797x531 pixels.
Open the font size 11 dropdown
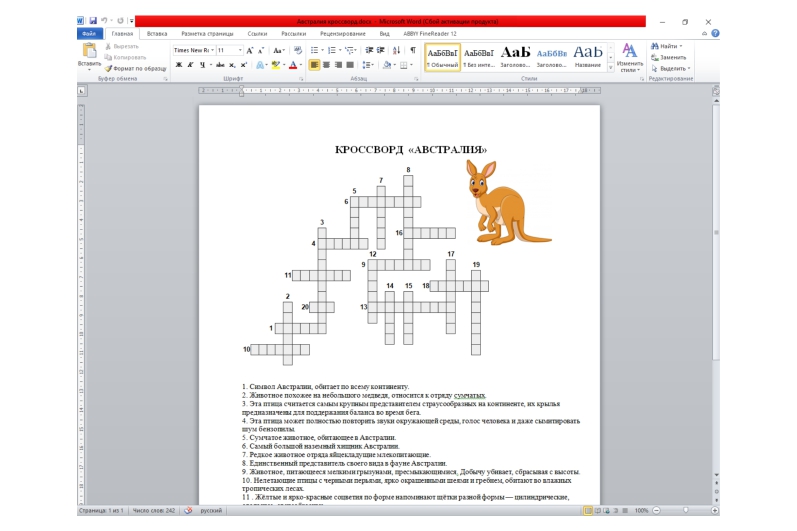pos(240,50)
